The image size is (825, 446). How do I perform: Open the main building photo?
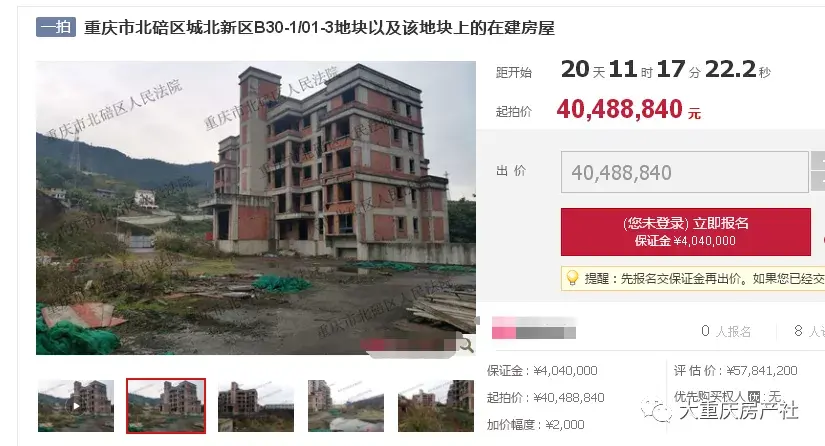pyautogui.click(x=256, y=208)
